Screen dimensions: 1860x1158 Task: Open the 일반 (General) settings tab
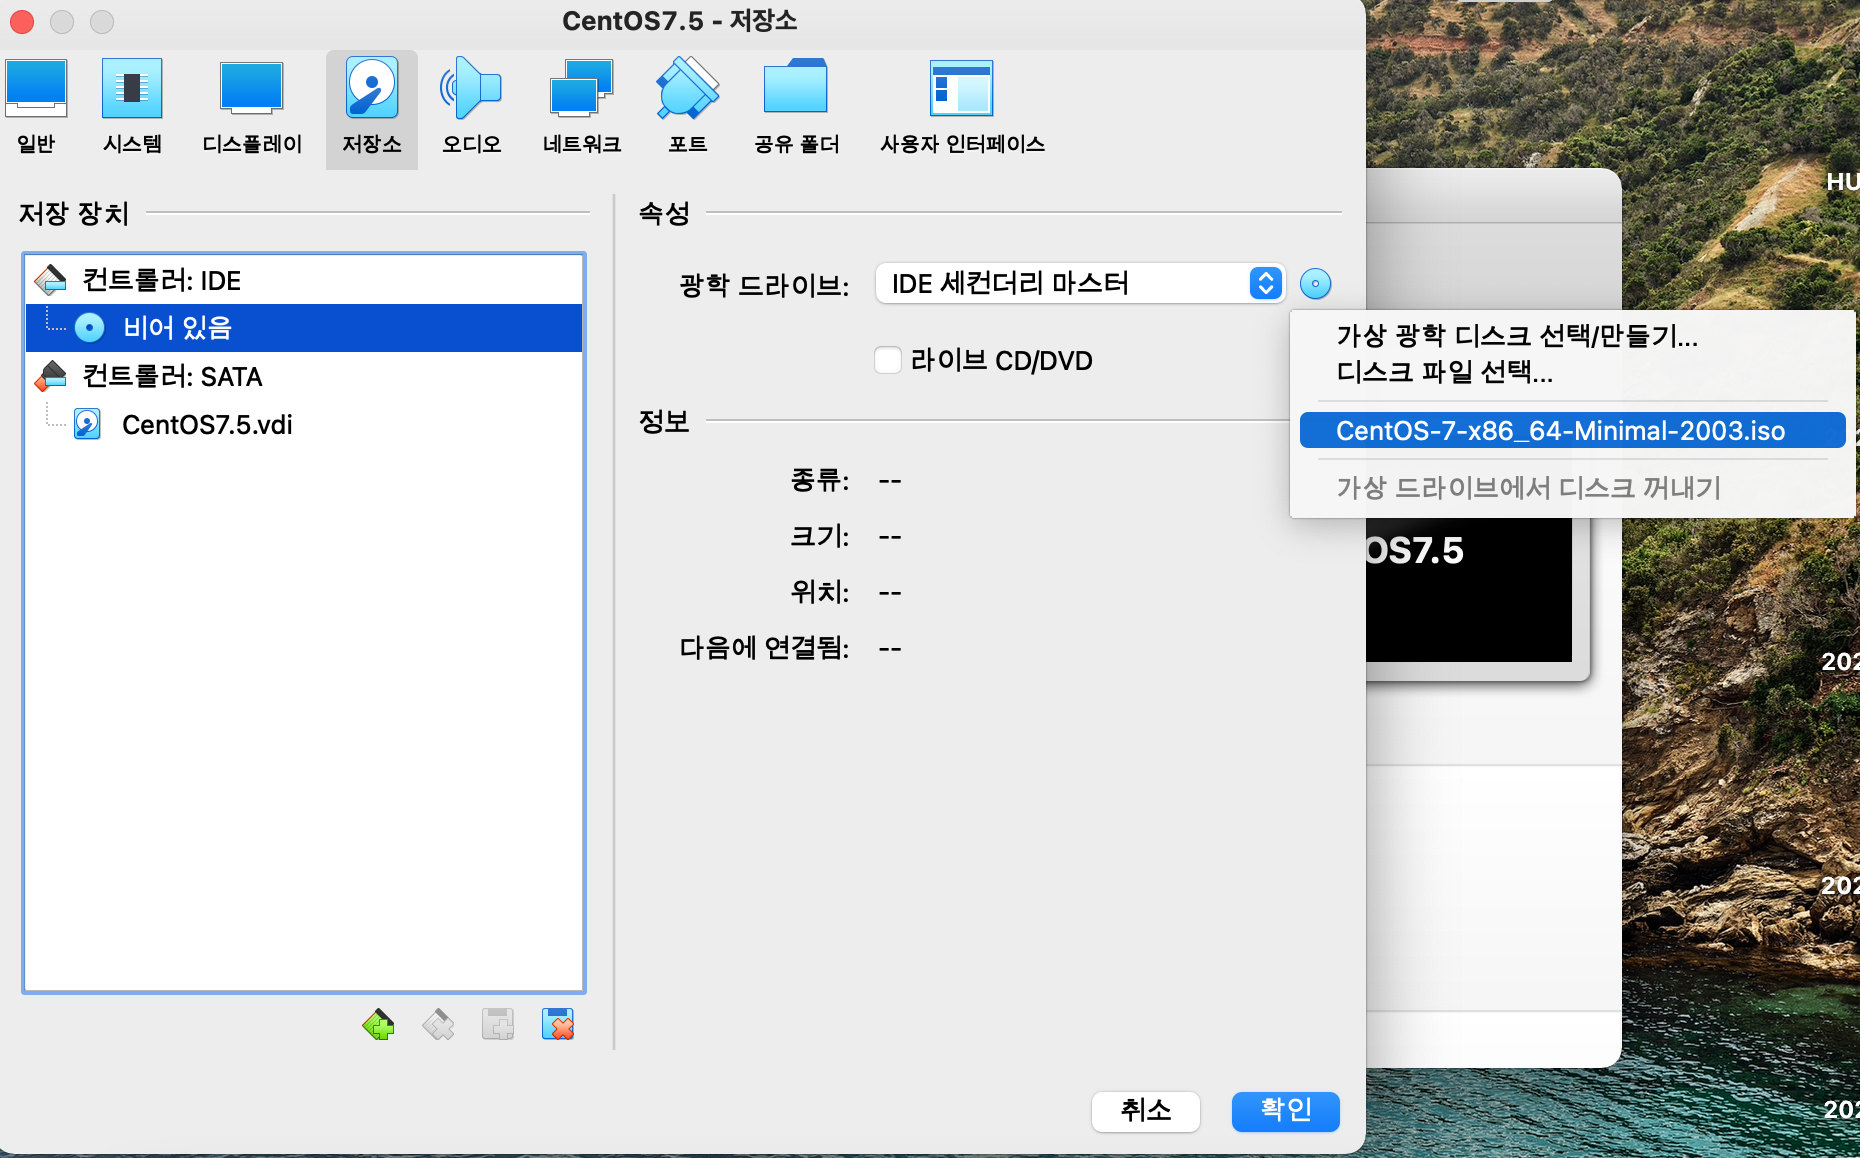tap(36, 108)
